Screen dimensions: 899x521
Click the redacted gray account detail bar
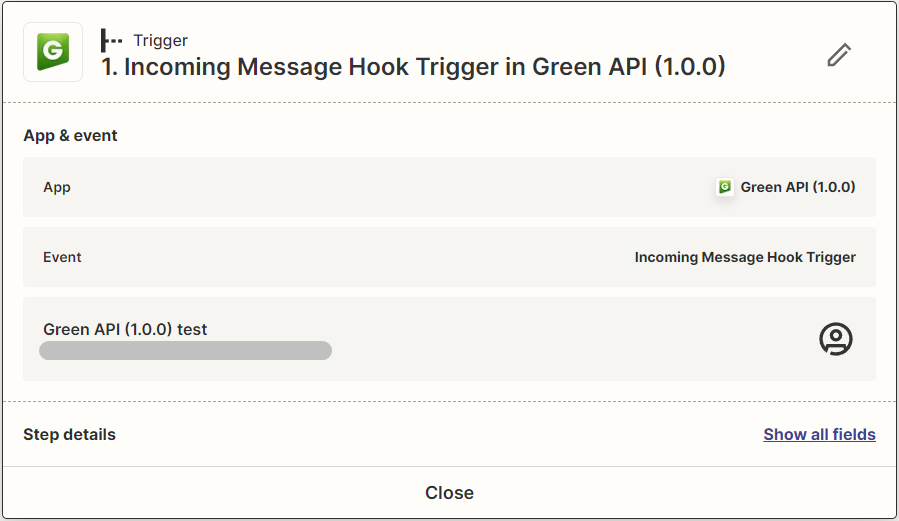pos(185,350)
